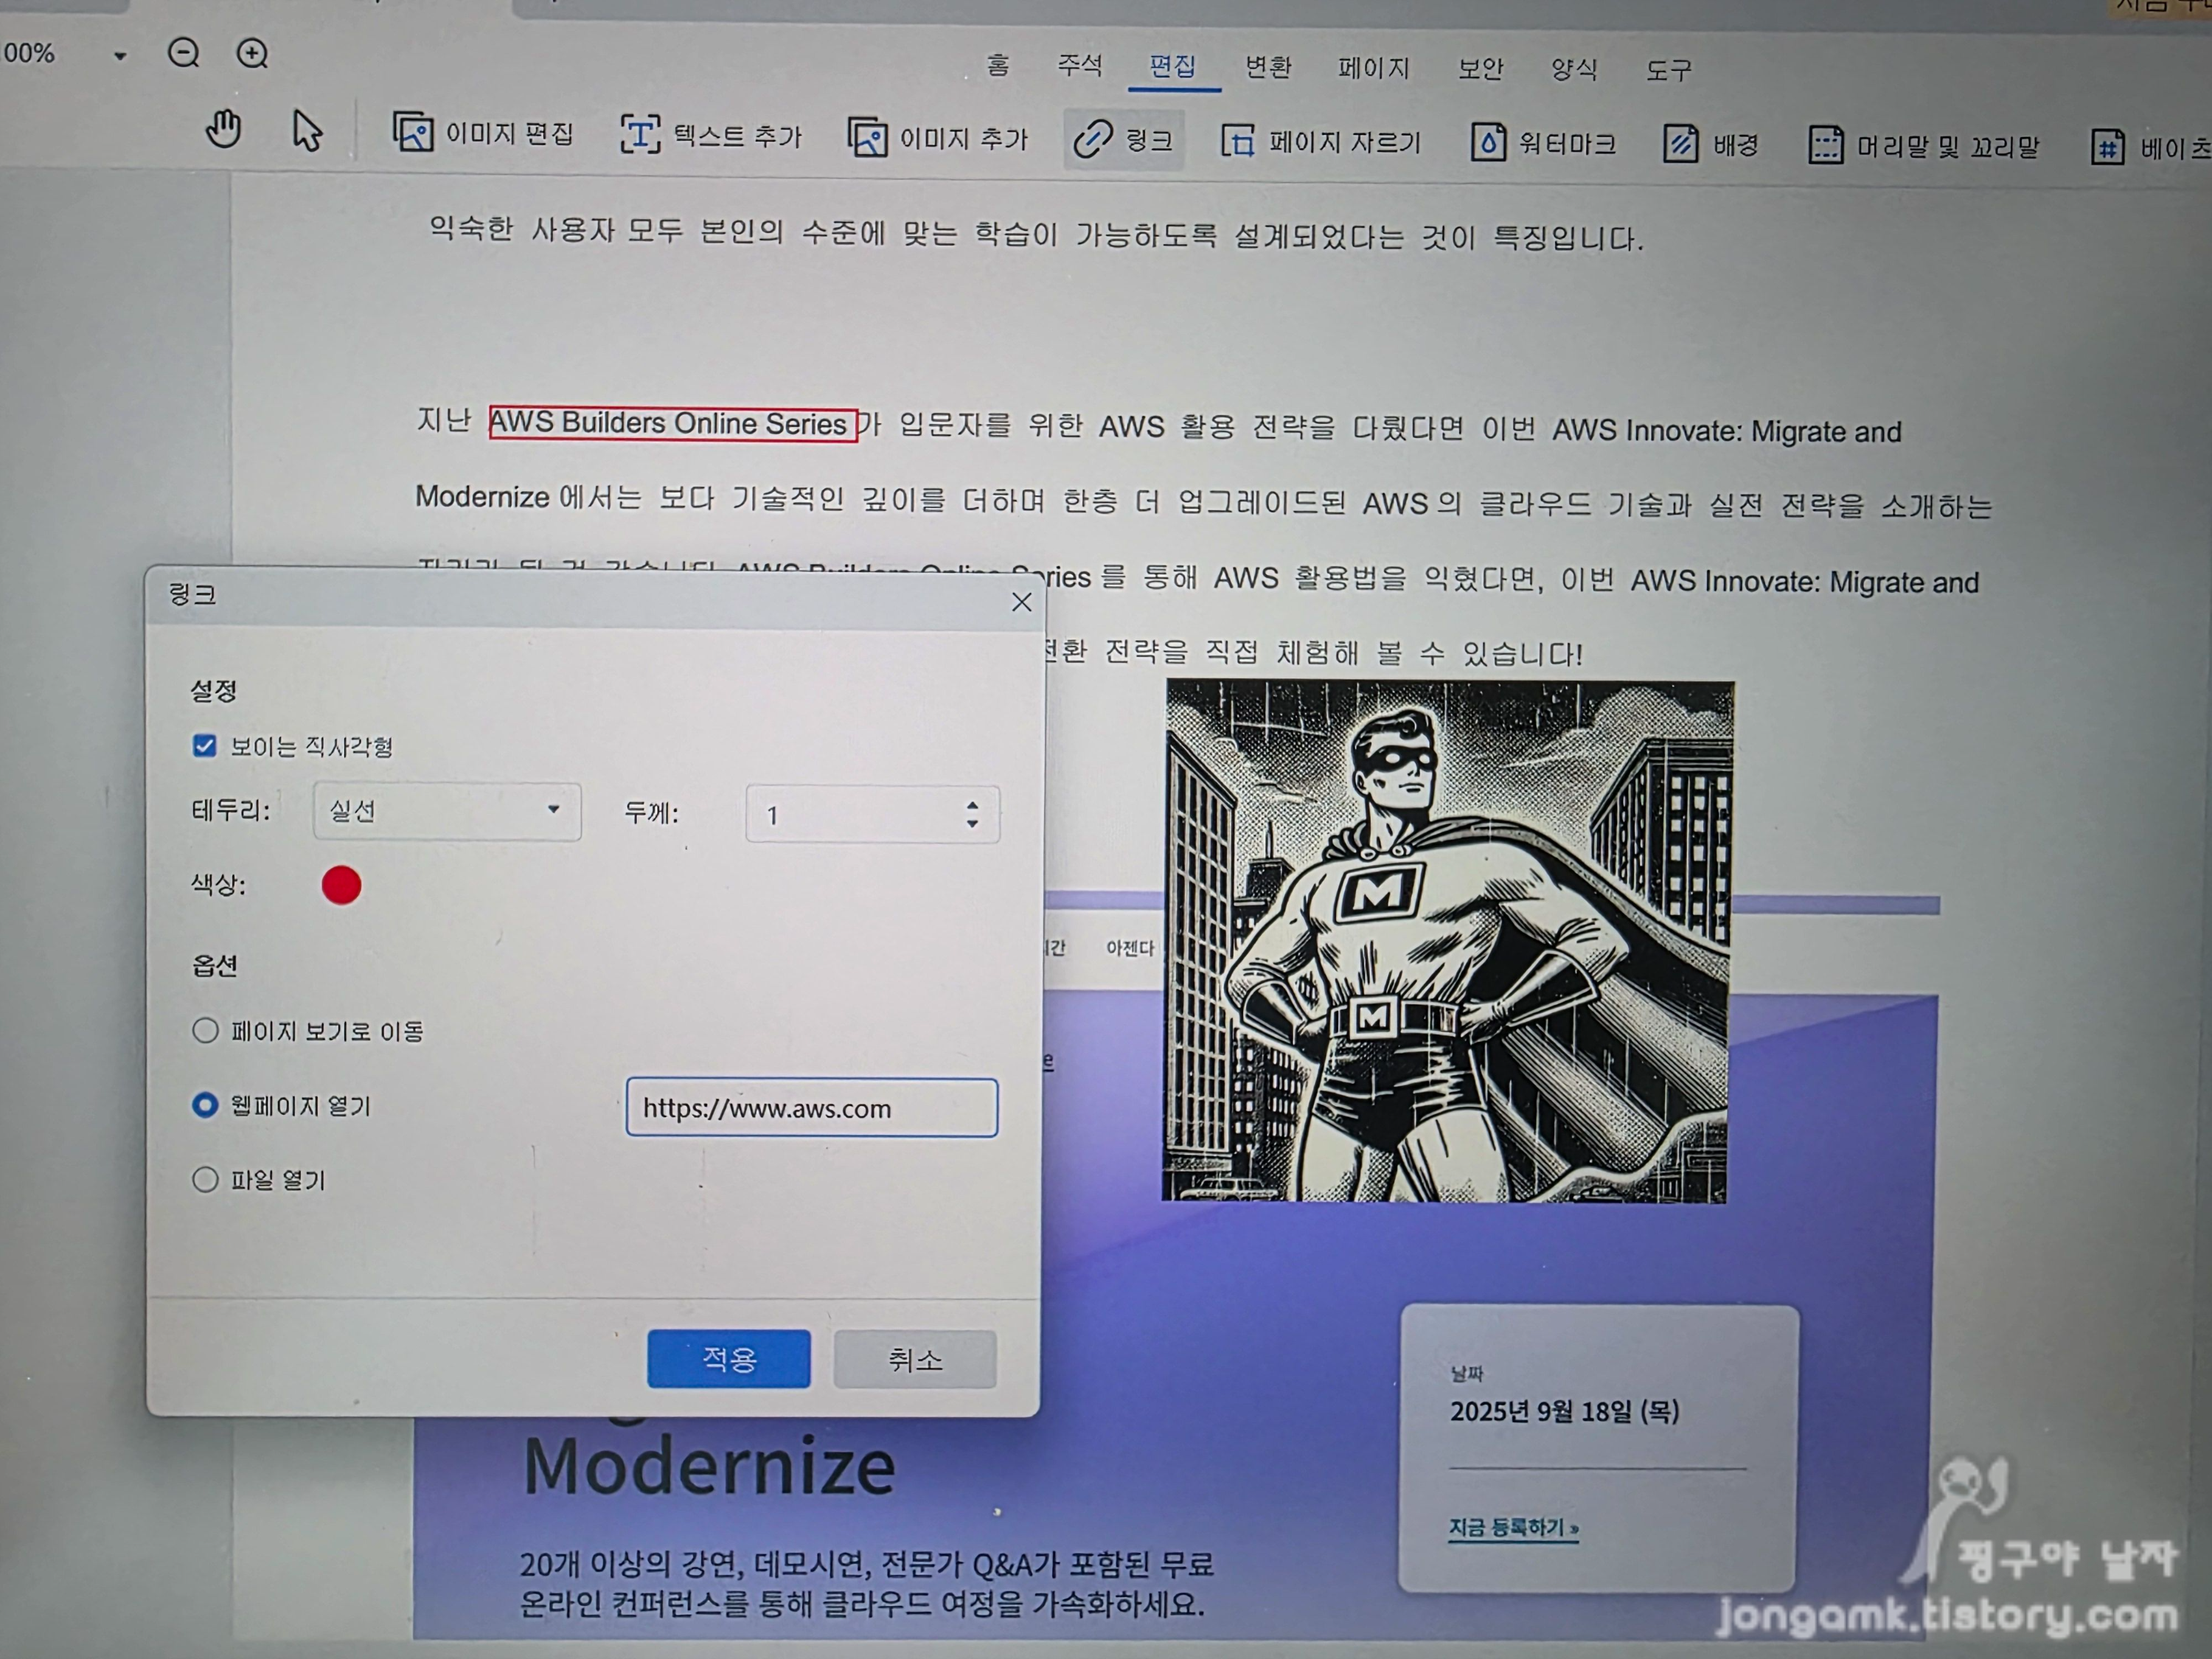The height and width of the screenshot is (1659, 2212).
Task: Close the 링크 dialog
Action: 1021,602
